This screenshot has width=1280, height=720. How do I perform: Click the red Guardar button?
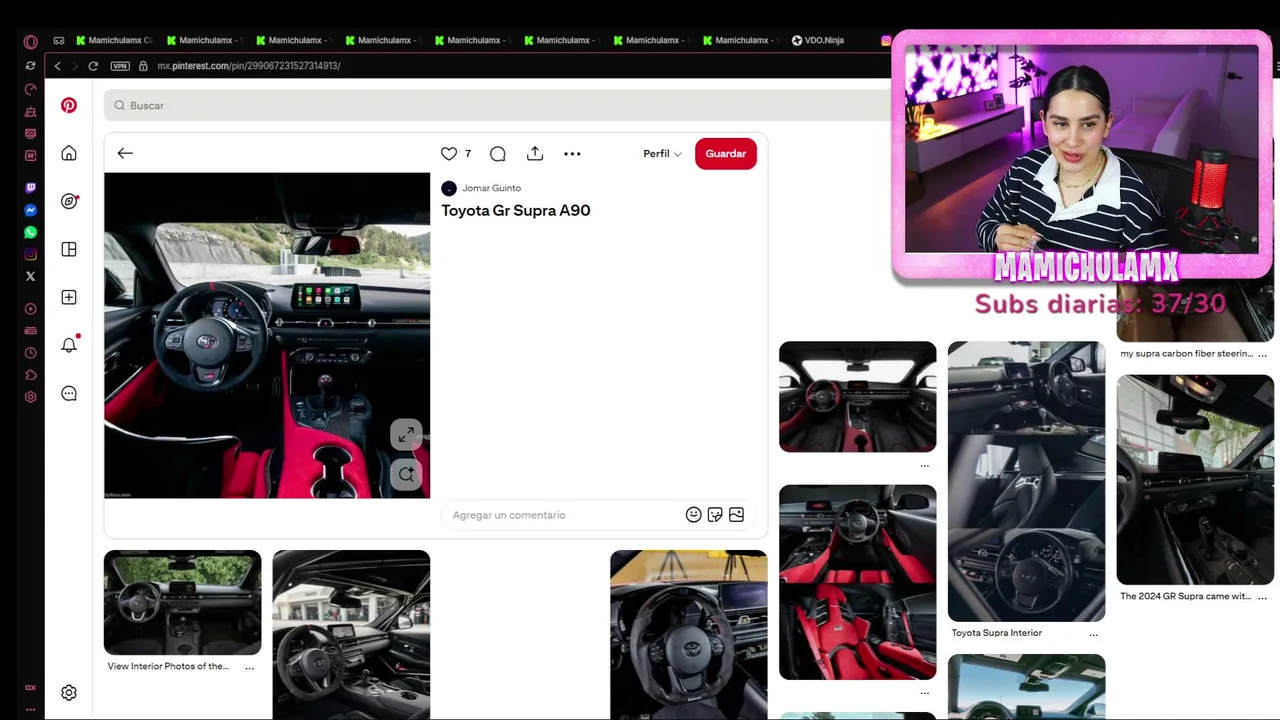coord(726,154)
